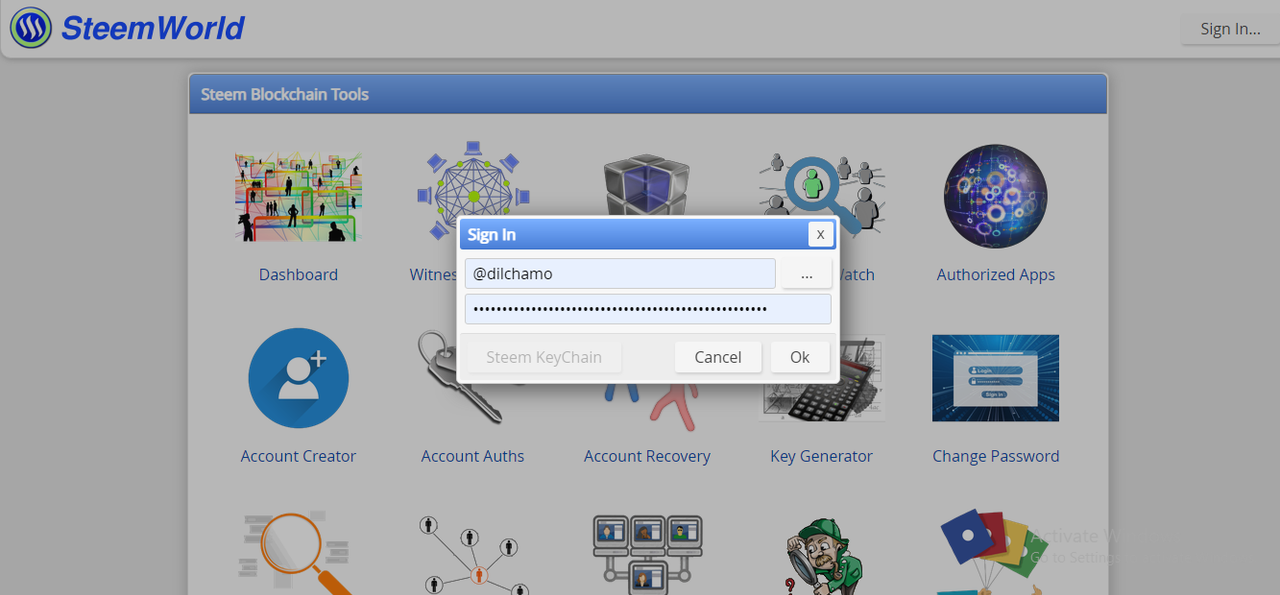Click the ellipsis button beside username
1280x595 pixels.
coord(806,273)
